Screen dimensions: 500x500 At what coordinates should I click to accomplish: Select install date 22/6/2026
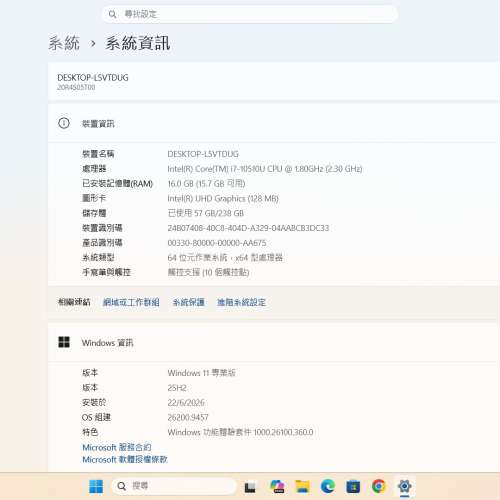pos(186,403)
